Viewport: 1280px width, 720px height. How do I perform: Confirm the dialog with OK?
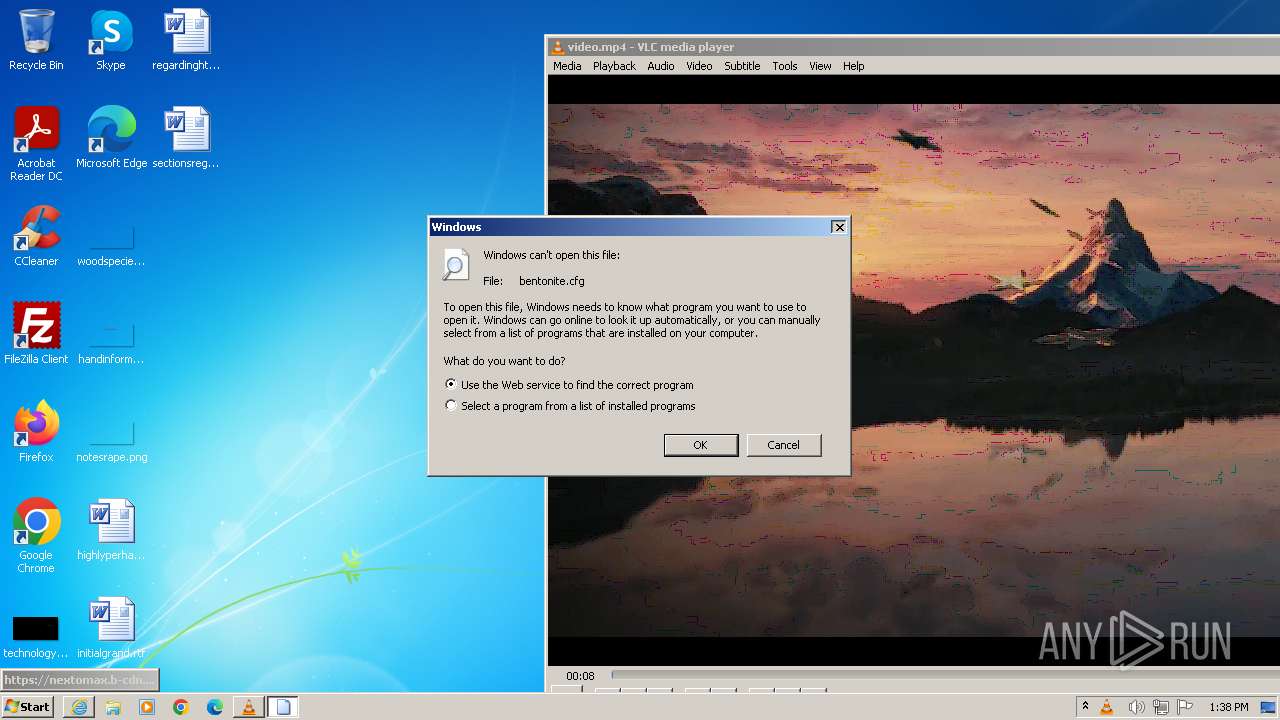pyautogui.click(x=701, y=445)
